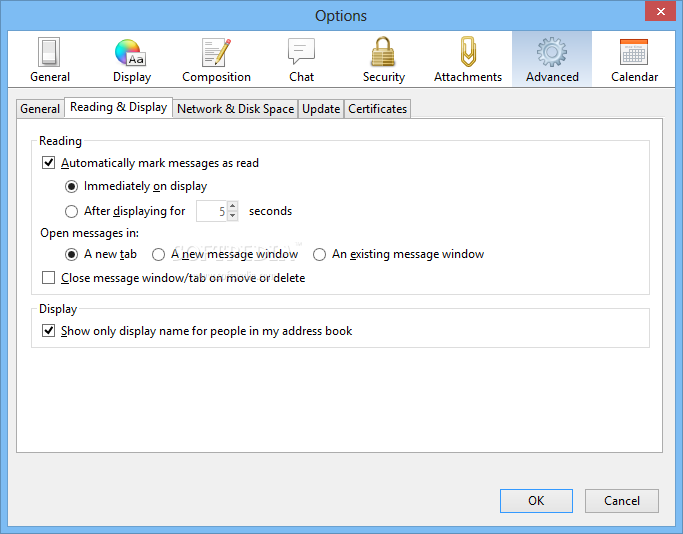Uncheck Show only display name checkbox
The width and height of the screenshot is (683, 534).
pyautogui.click(x=48, y=331)
